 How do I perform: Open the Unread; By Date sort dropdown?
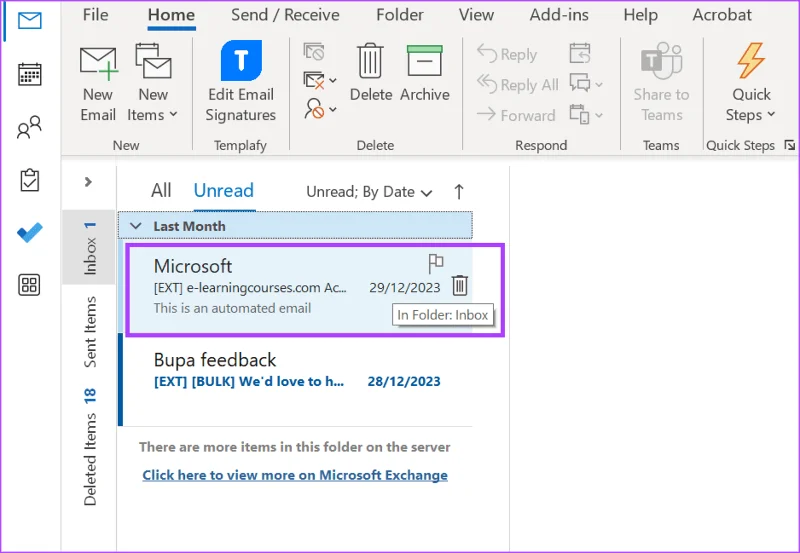click(369, 192)
